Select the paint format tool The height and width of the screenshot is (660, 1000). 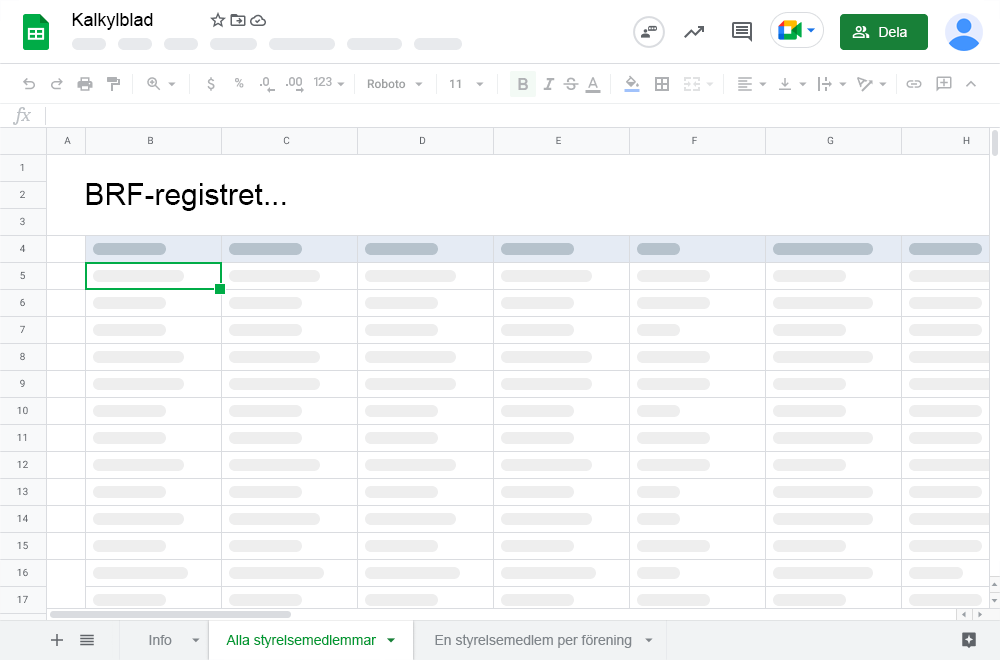click(x=113, y=84)
